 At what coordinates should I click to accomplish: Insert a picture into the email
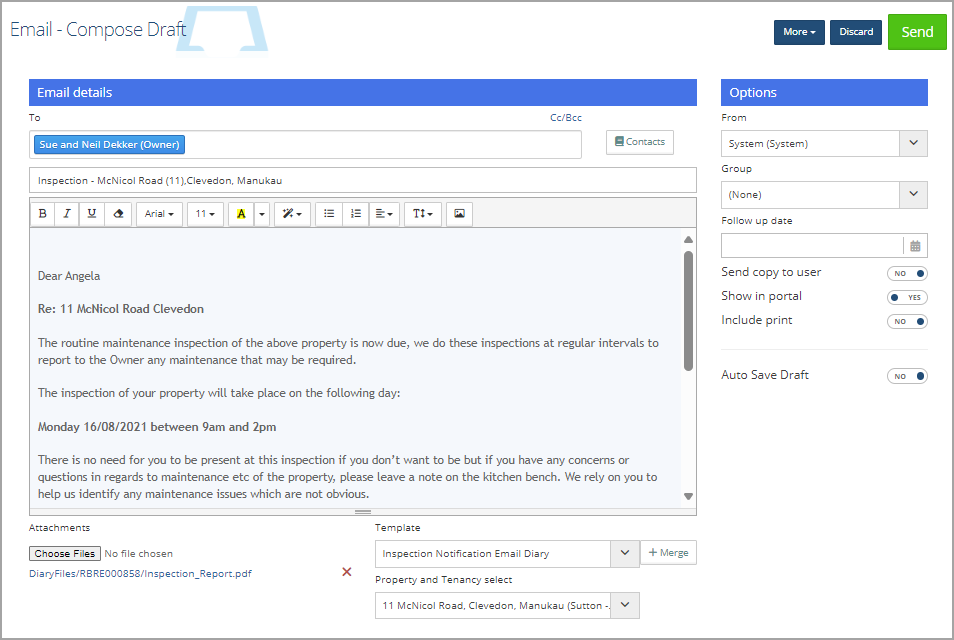(459, 214)
